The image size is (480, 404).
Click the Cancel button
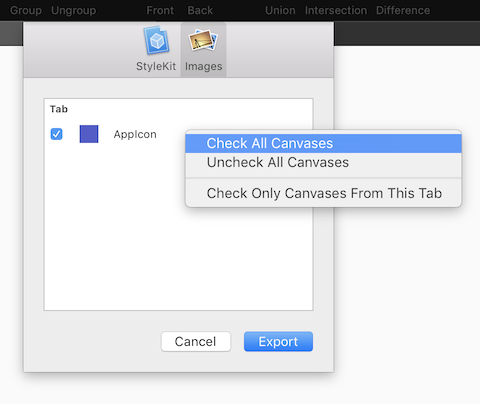[x=196, y=341]
